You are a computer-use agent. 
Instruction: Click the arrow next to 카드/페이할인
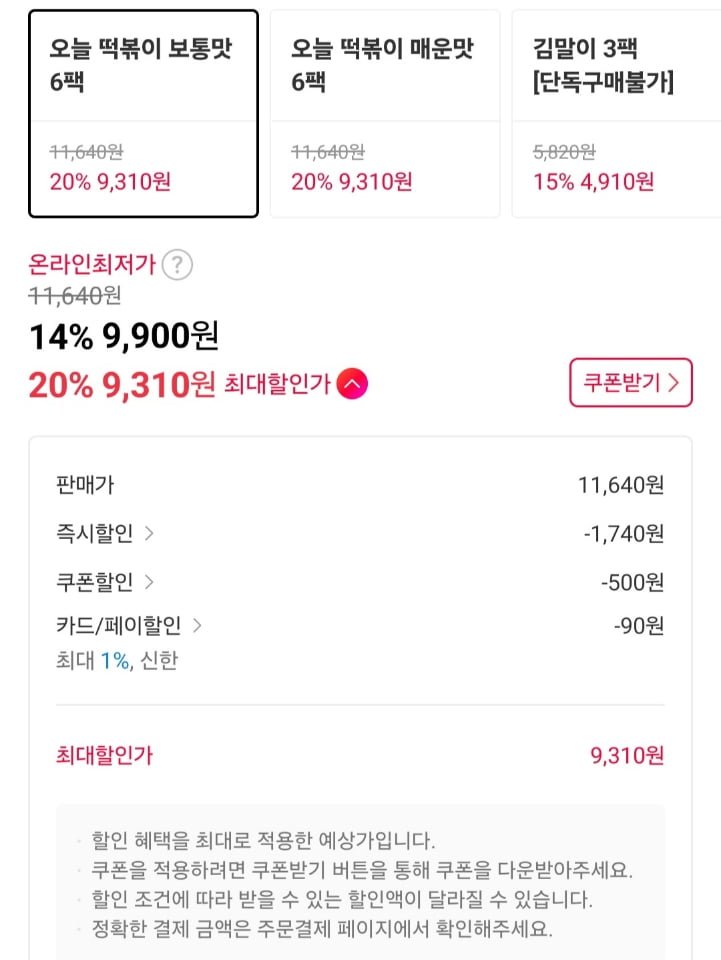(x=197, y=626)
